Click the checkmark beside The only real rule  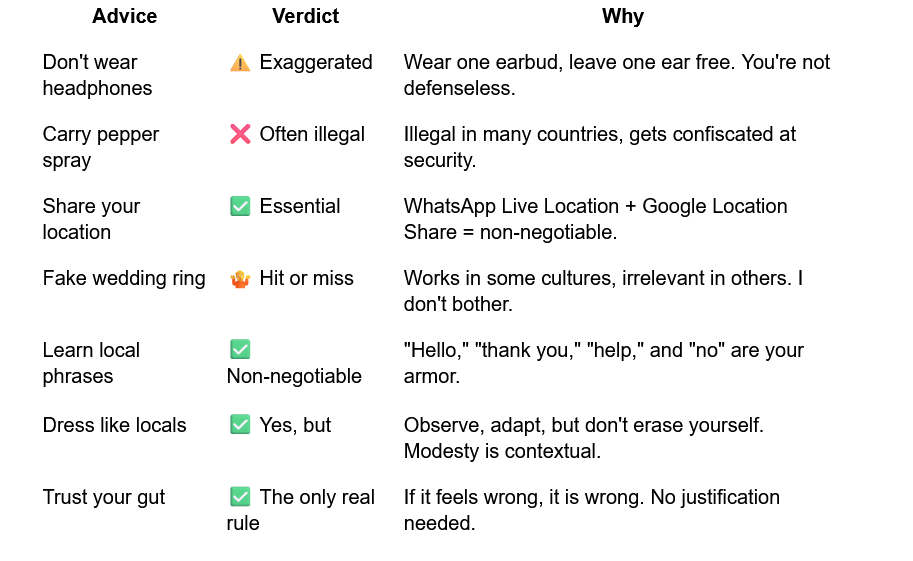tap(240, 497)
